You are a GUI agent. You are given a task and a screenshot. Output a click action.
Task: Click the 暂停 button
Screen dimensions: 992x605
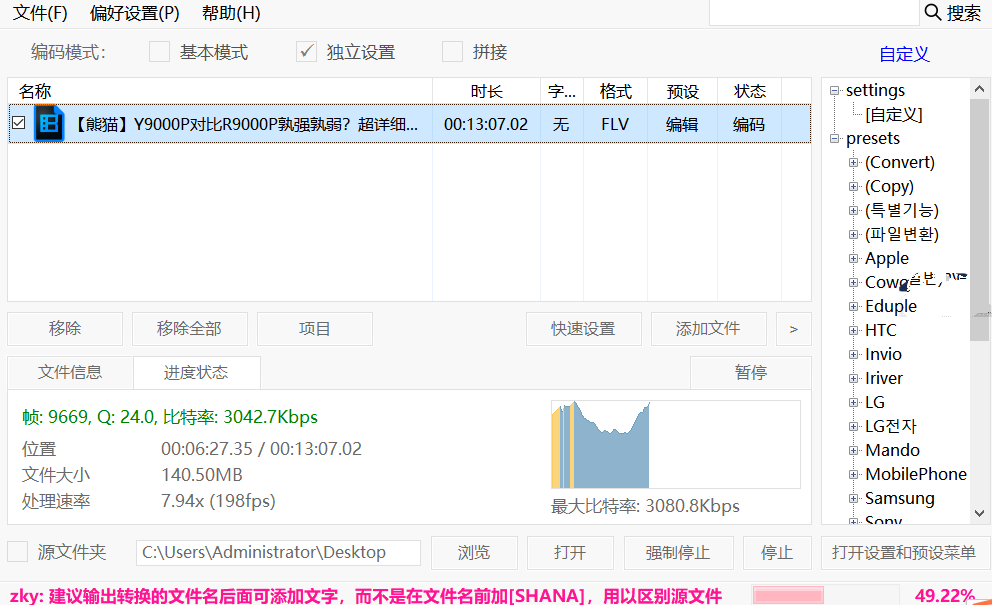(x=751, y=372)
